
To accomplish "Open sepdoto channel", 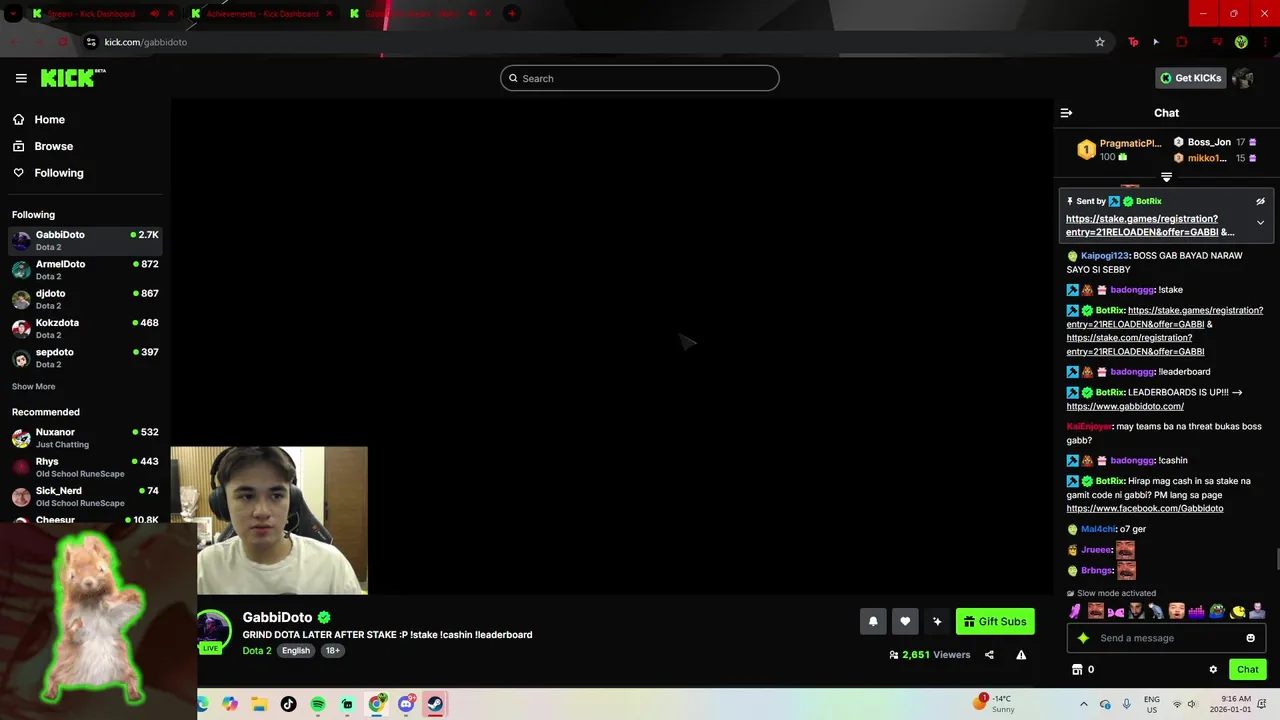I will (85, 357).
